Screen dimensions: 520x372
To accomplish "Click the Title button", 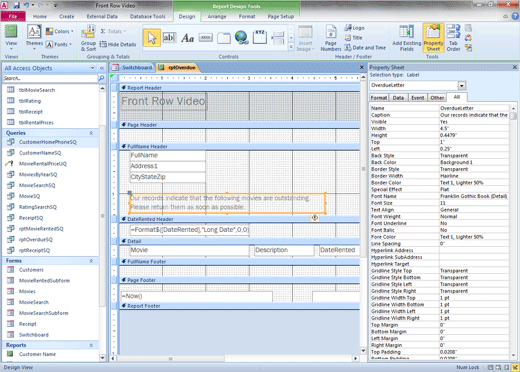I will [x=354, y=38].
